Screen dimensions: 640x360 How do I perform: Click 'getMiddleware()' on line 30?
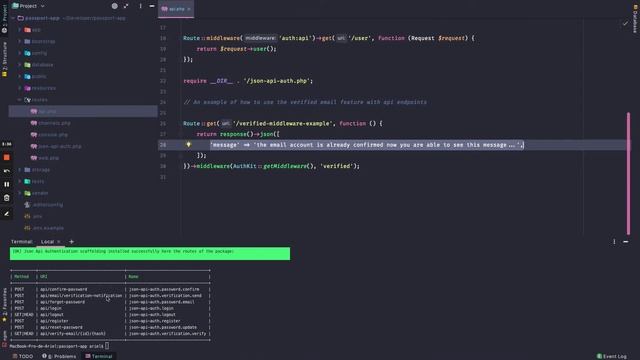pos(288,166)
